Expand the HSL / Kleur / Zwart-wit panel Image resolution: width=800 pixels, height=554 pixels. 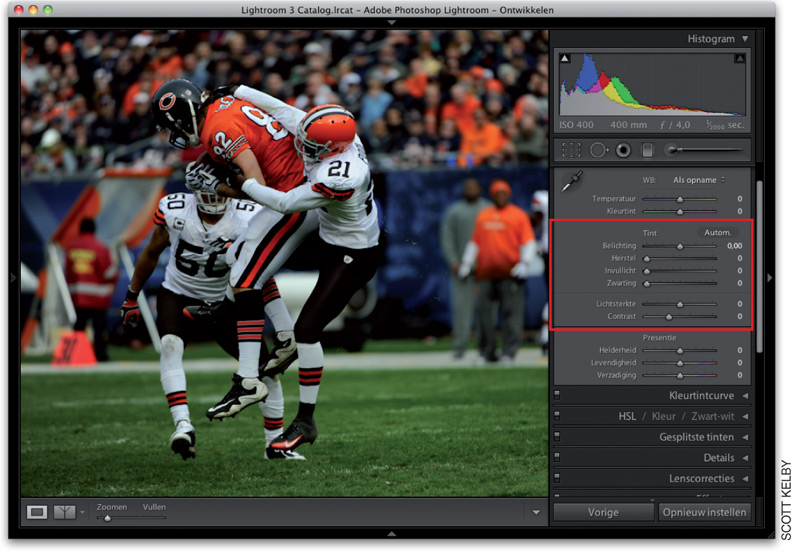(x=745, y=416)
